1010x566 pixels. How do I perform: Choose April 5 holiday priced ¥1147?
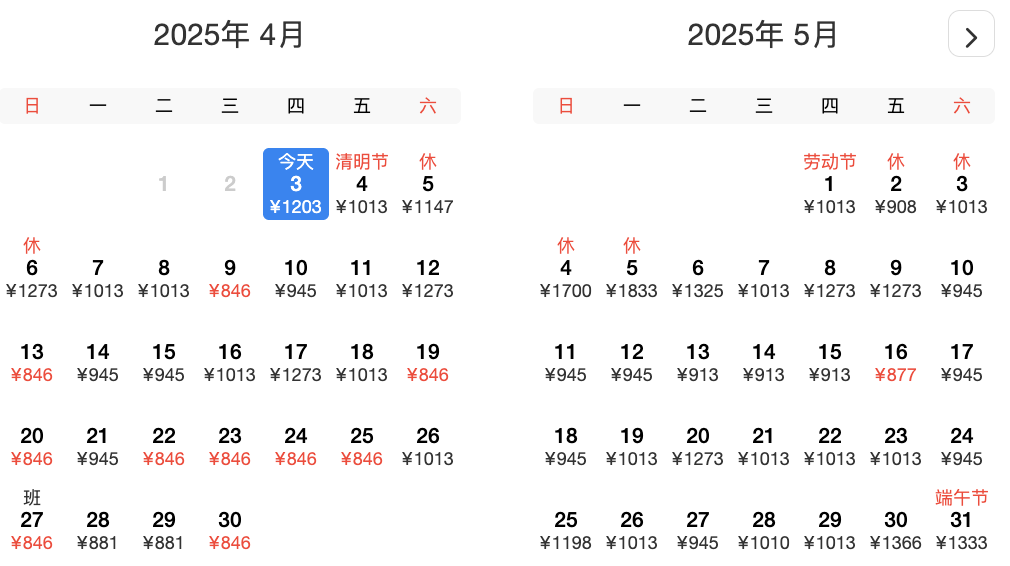[428, 184]
